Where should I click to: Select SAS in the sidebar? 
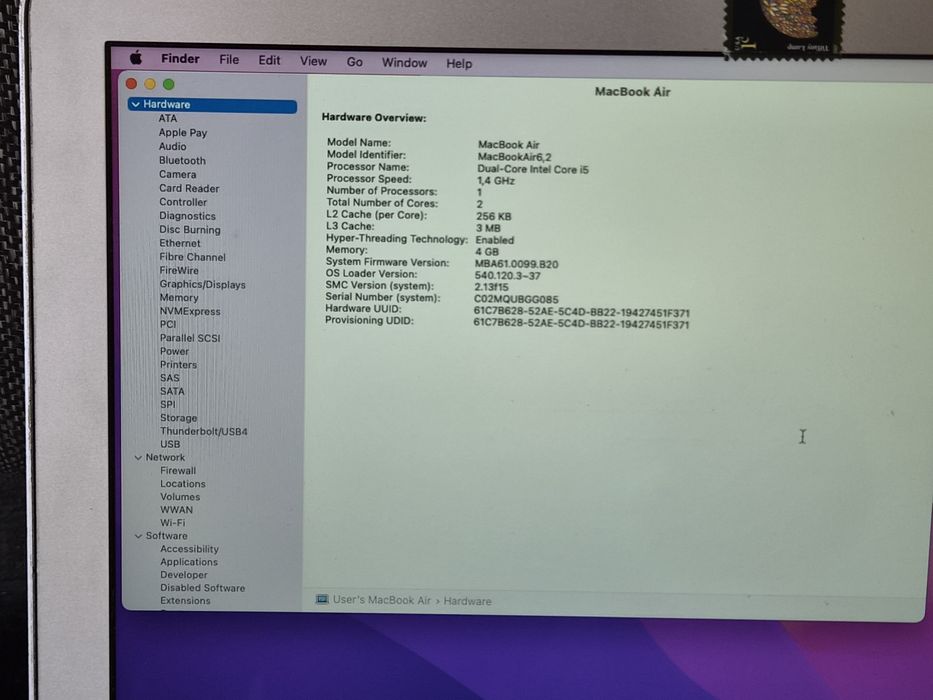point(170,378)
